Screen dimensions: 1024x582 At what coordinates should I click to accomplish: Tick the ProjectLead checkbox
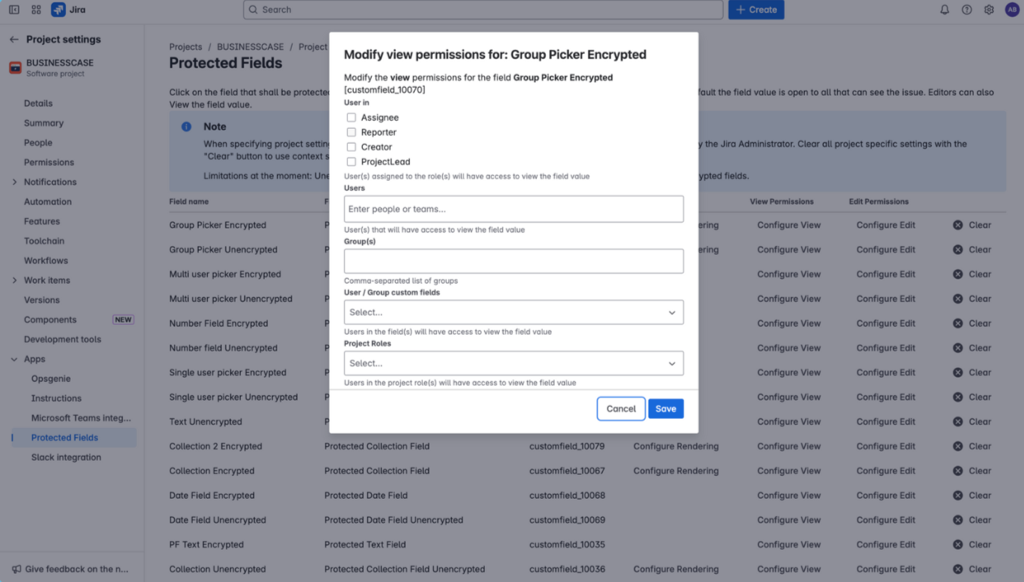(x=351, y=162)
